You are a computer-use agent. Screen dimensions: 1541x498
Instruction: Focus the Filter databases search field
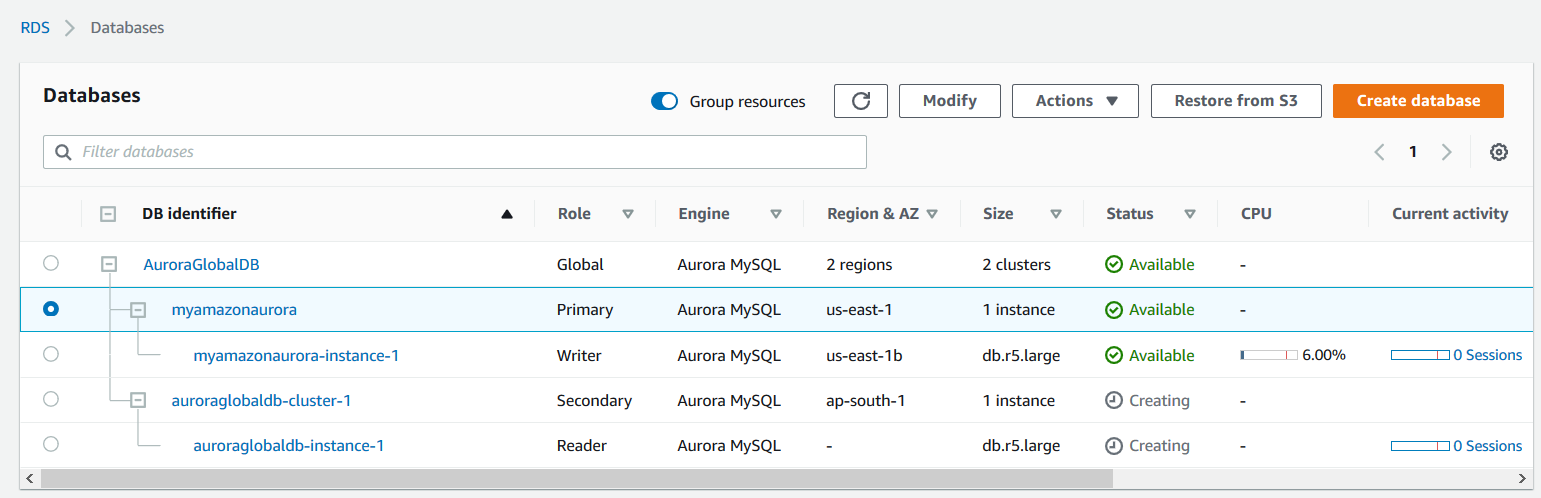pyautogui.click(x=455, y=152)
